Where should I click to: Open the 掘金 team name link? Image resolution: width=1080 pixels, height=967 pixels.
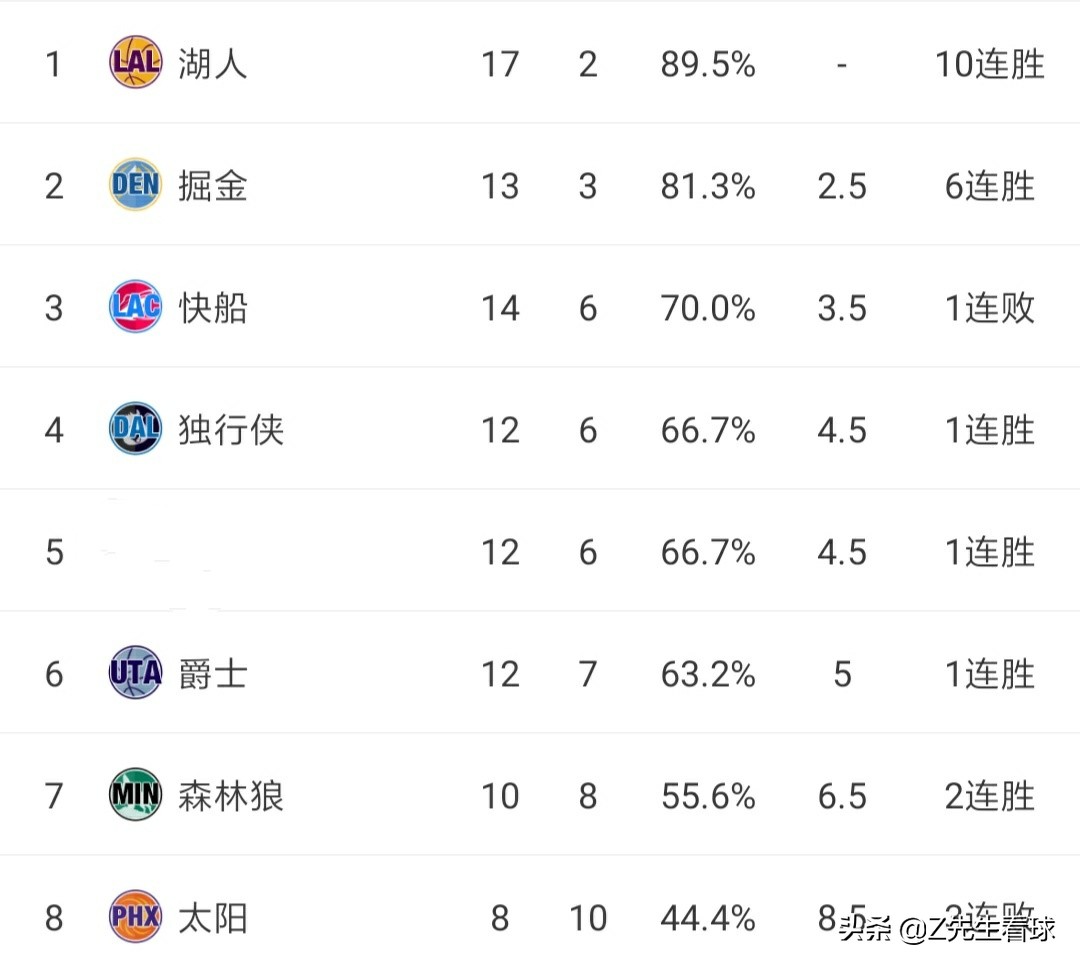(212, 186)
